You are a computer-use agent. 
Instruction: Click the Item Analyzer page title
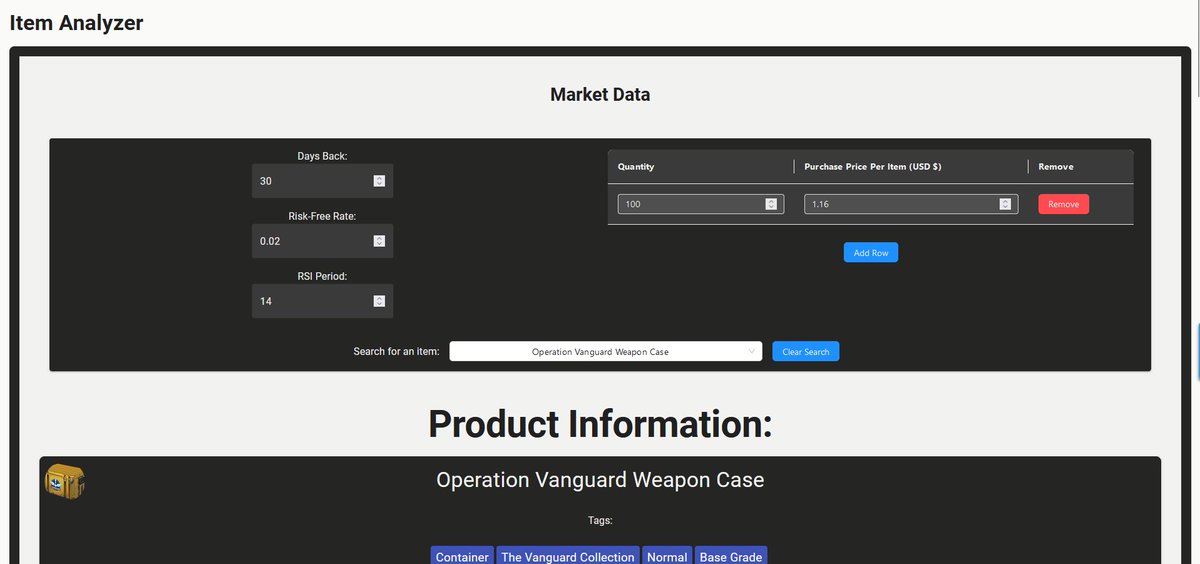point(76,22)
